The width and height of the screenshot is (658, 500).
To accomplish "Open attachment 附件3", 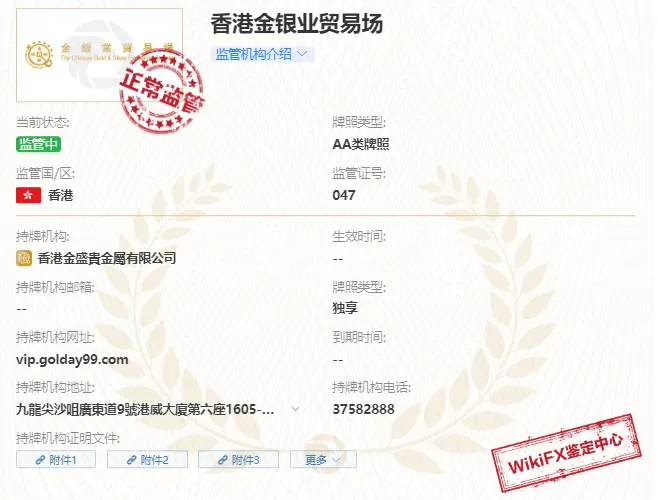I will (238, 460).
